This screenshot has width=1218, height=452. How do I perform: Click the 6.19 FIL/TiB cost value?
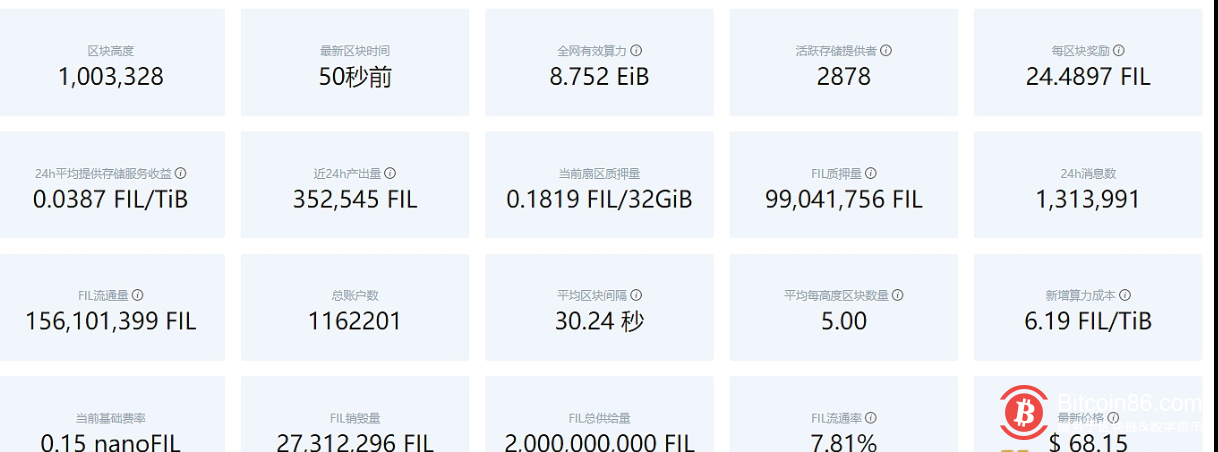click(x=1088, y=321)
